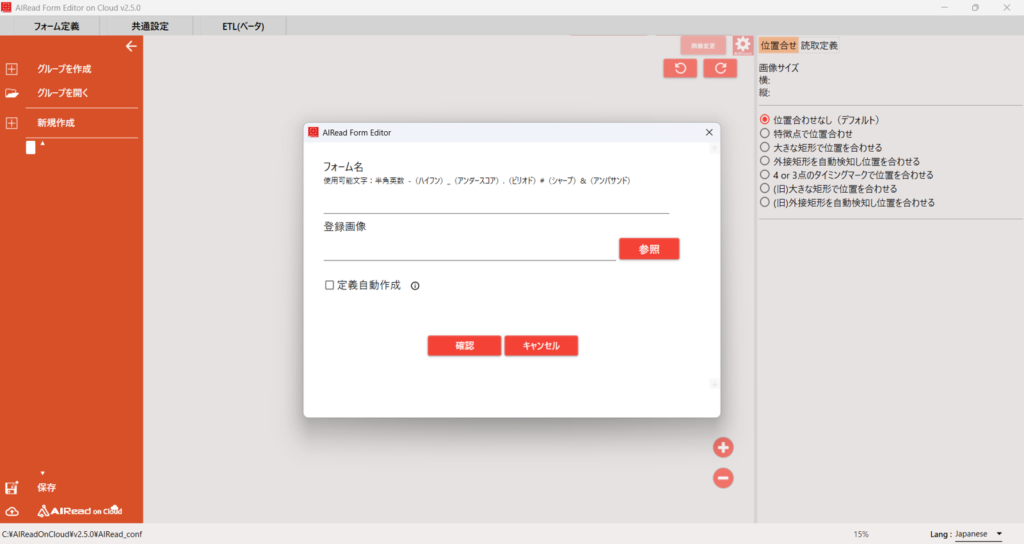1024x544 pixels.
Task: Click the フォーム名 text input field
Action: (x=496, y=203)
